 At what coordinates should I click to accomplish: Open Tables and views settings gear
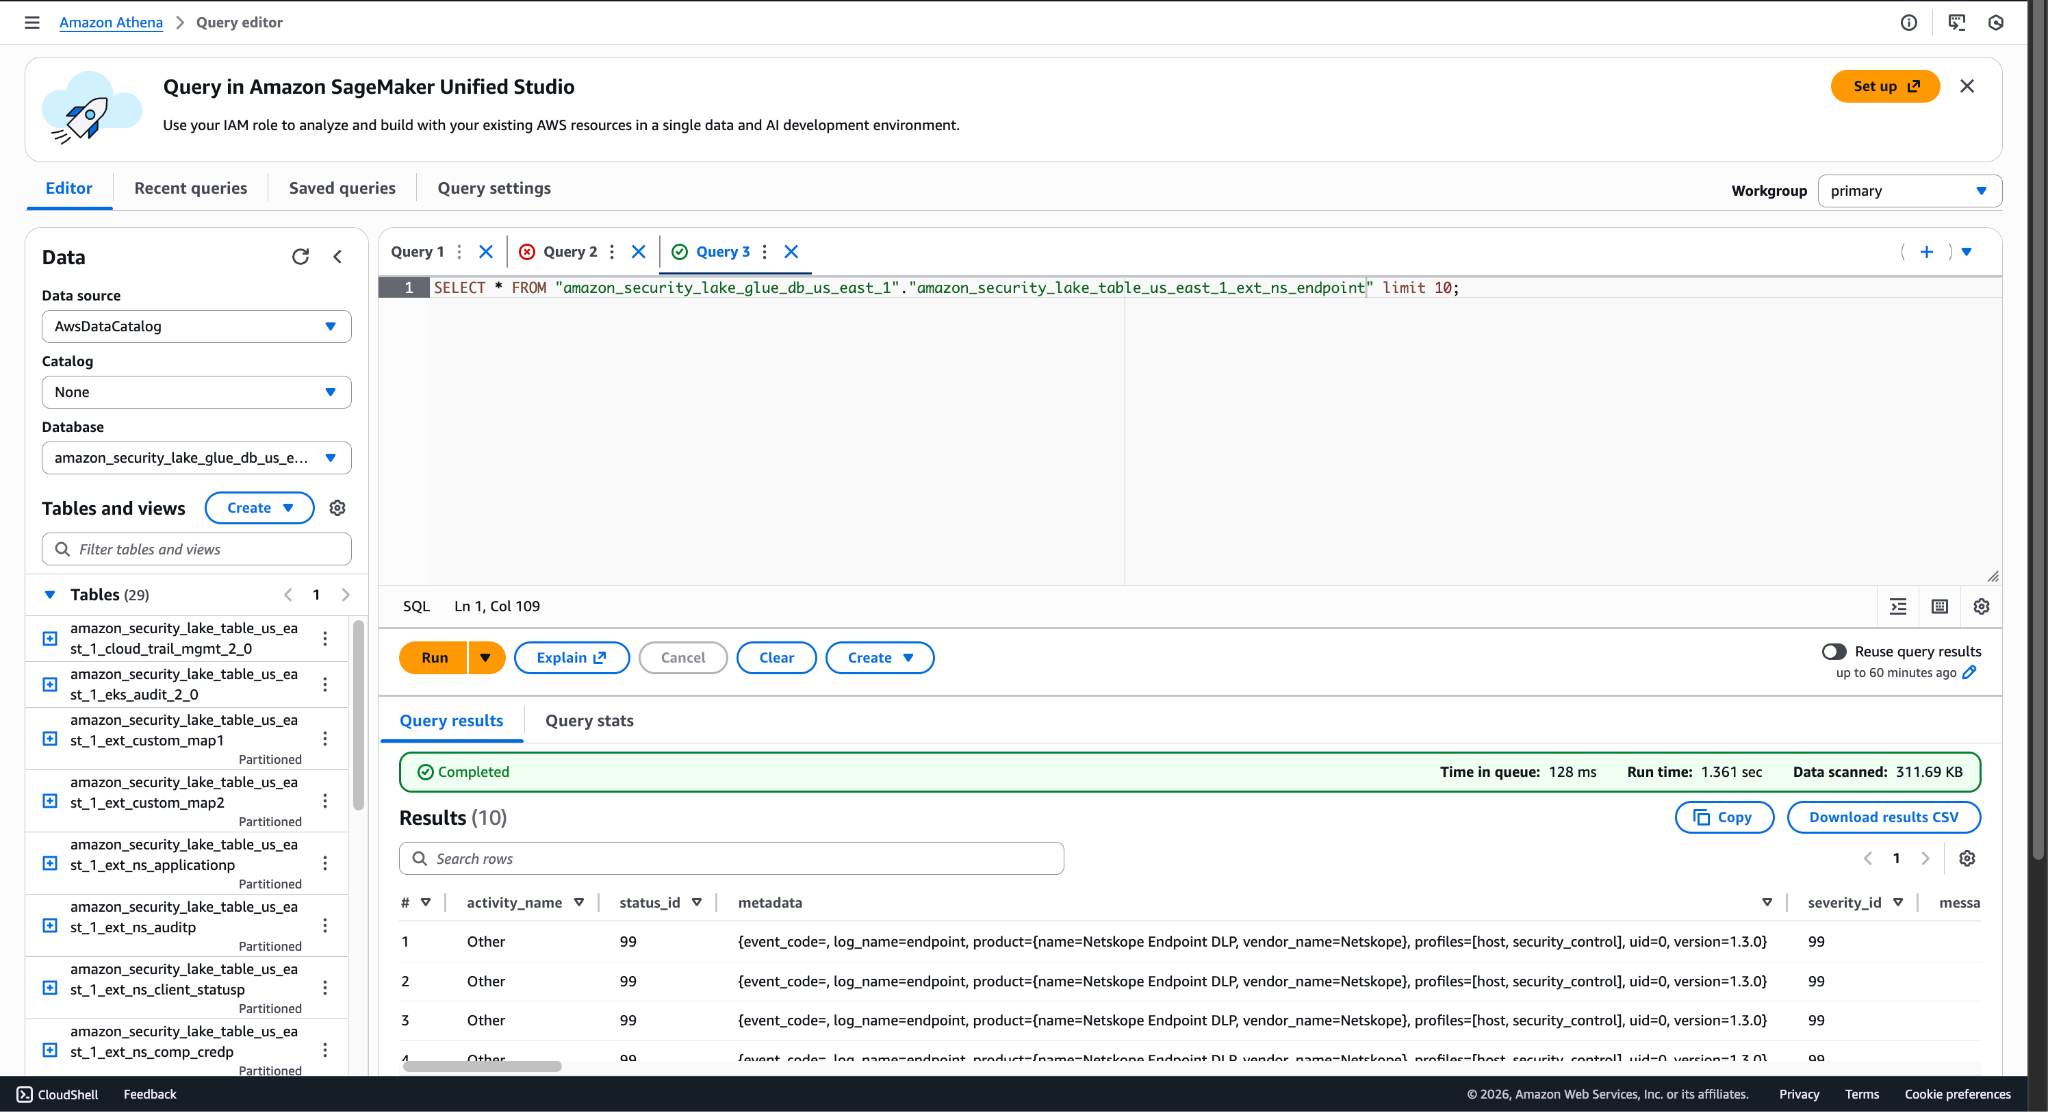pyautogui.click(x=338, y=508)
